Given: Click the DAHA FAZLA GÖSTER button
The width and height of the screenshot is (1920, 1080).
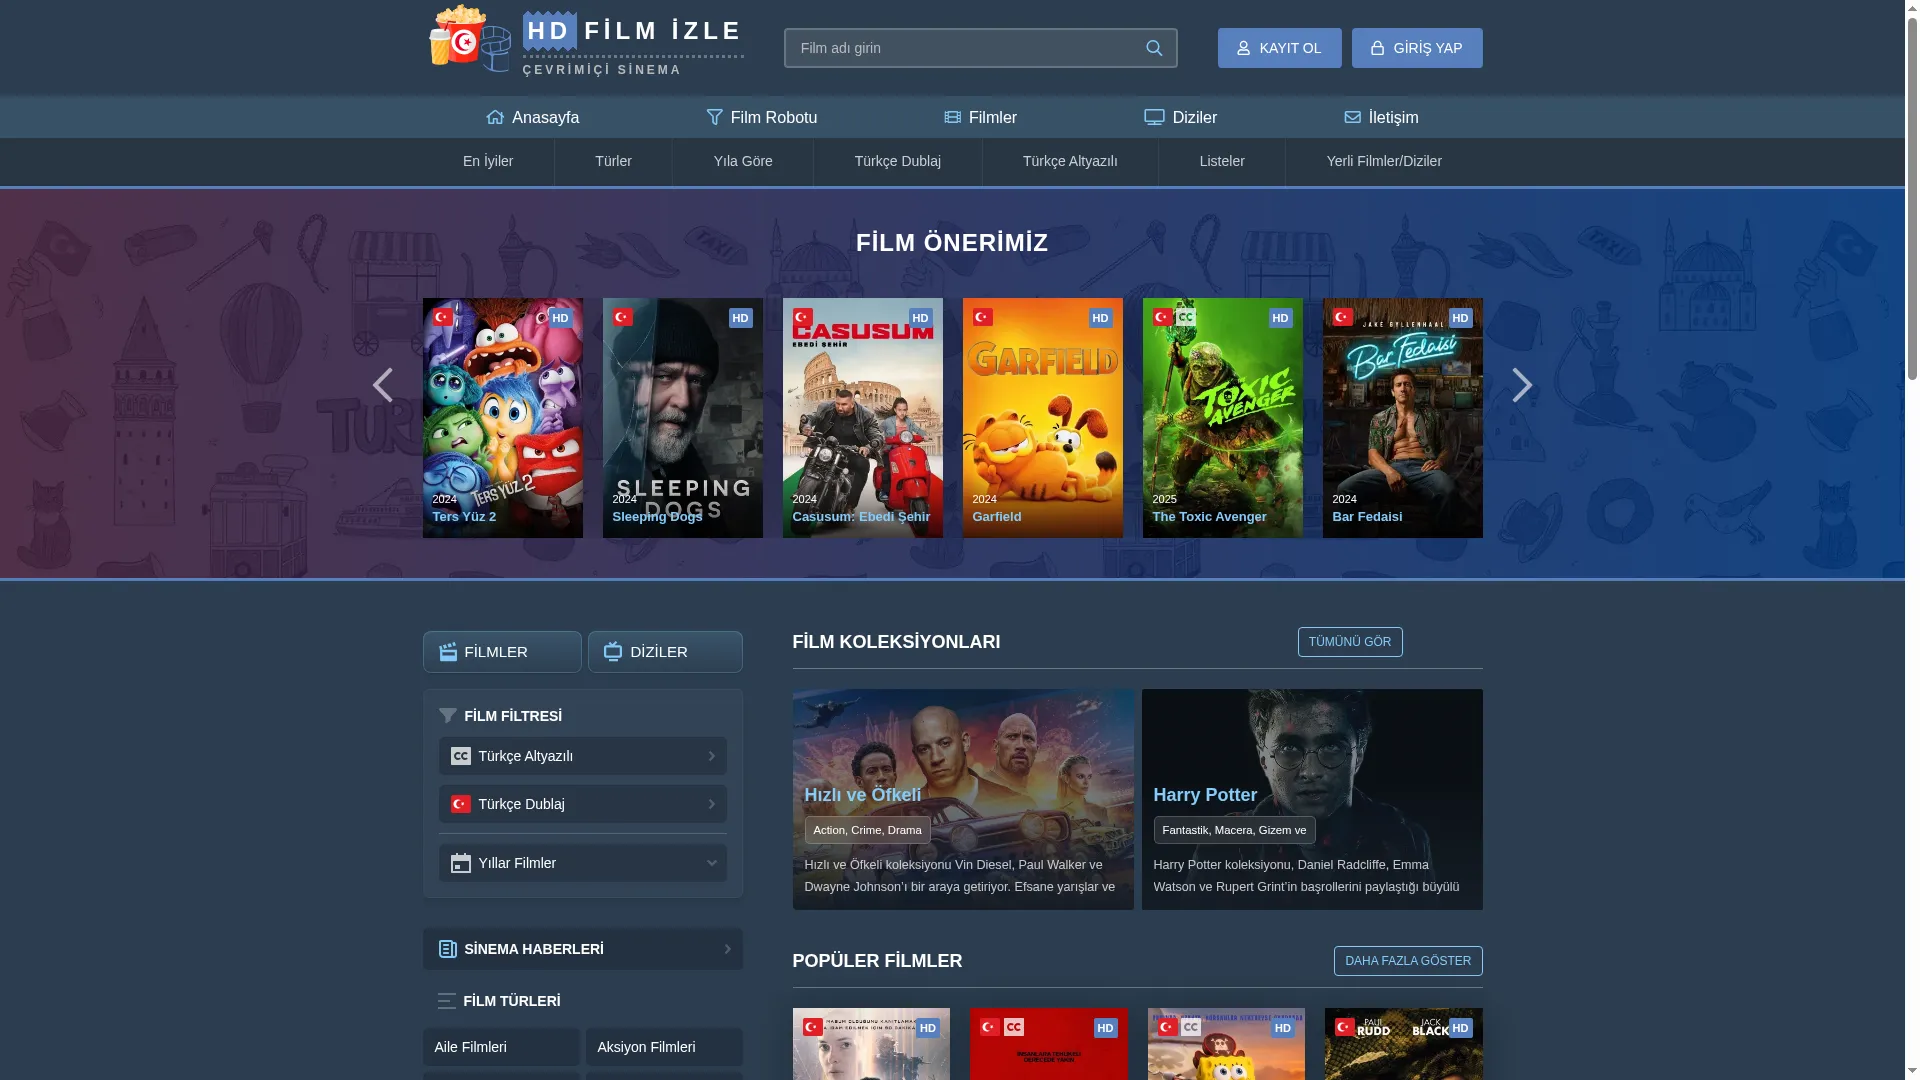Looking at the screenshot, I should click(1408, 961).
